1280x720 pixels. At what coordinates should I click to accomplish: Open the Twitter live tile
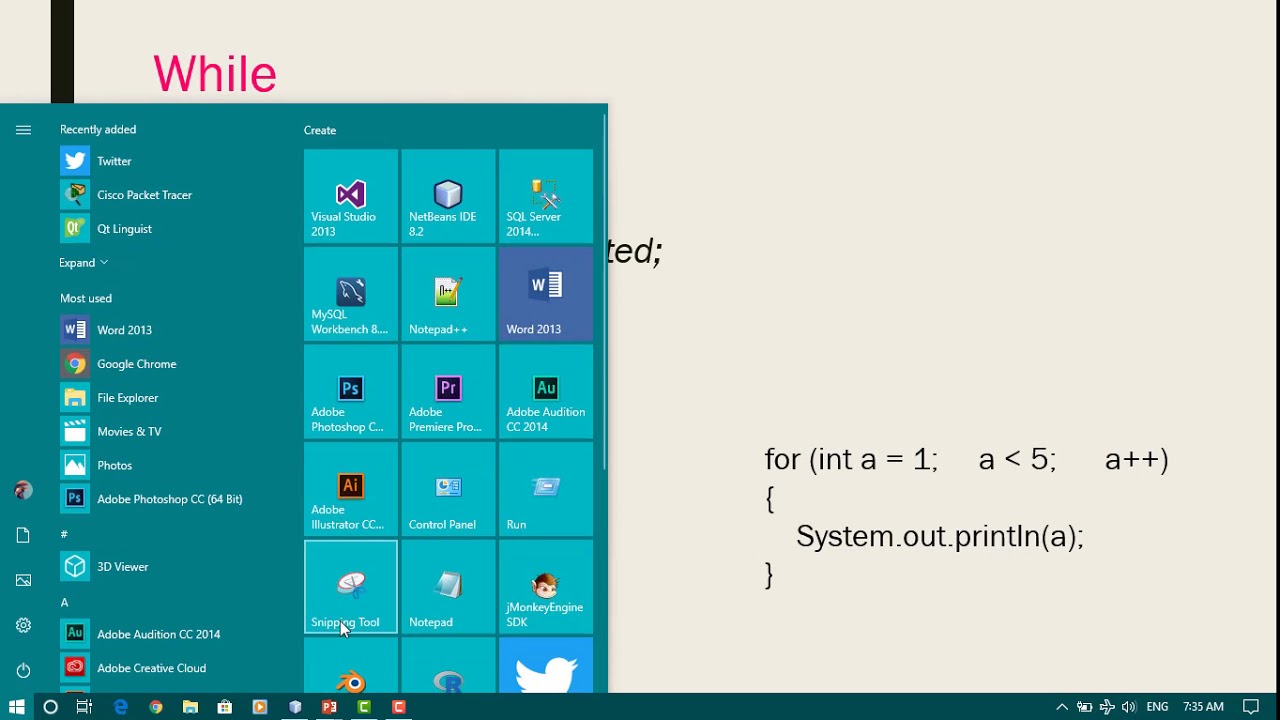(x=546, y=665)
